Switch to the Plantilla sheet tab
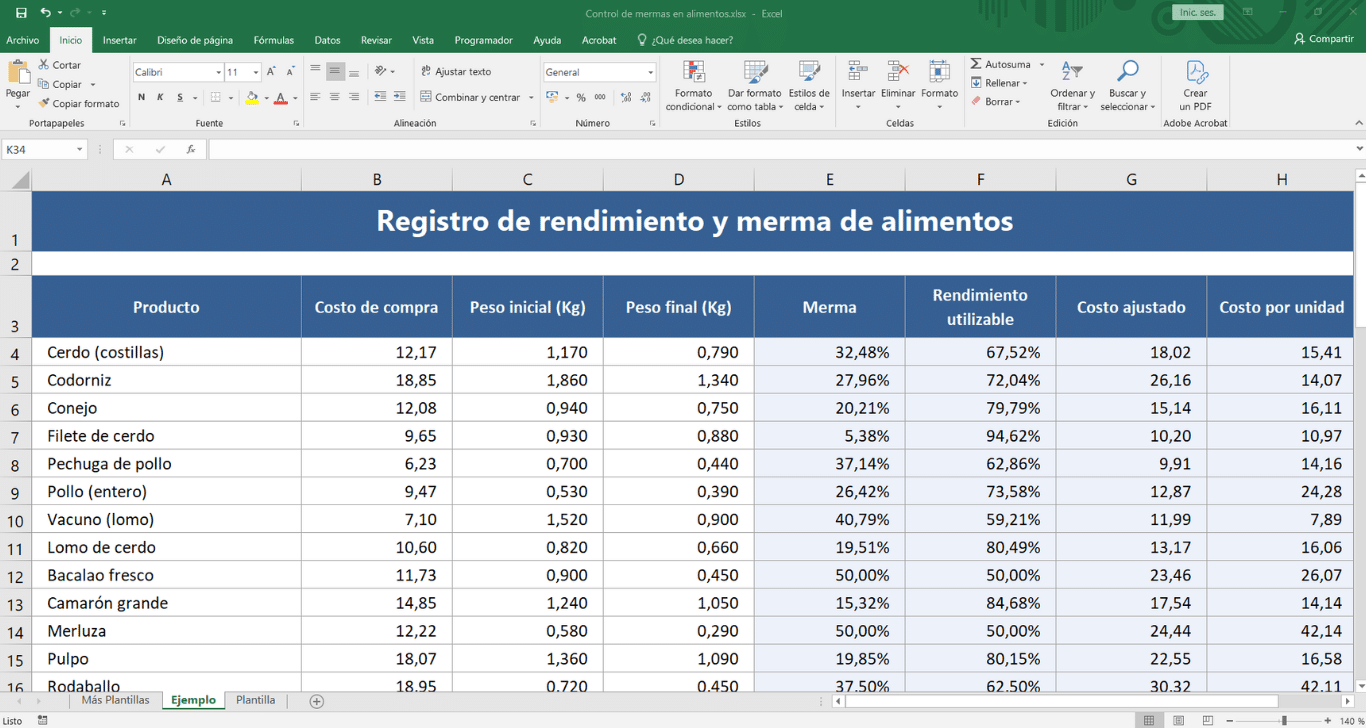This screenshot has width=1366, height=728. tap(255, 700)
